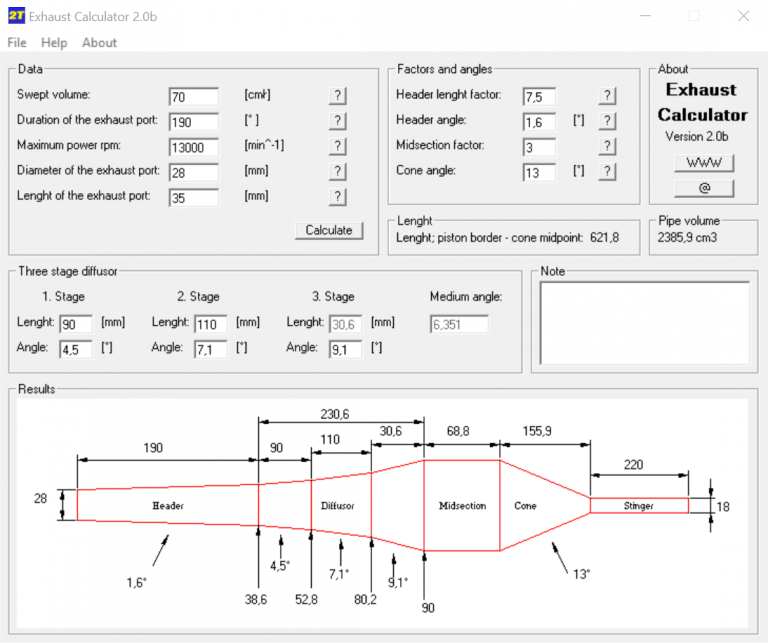Show help for Diameter of exhaust port
768x643 pixels.
pyautogui.click(x=338, y=171)
